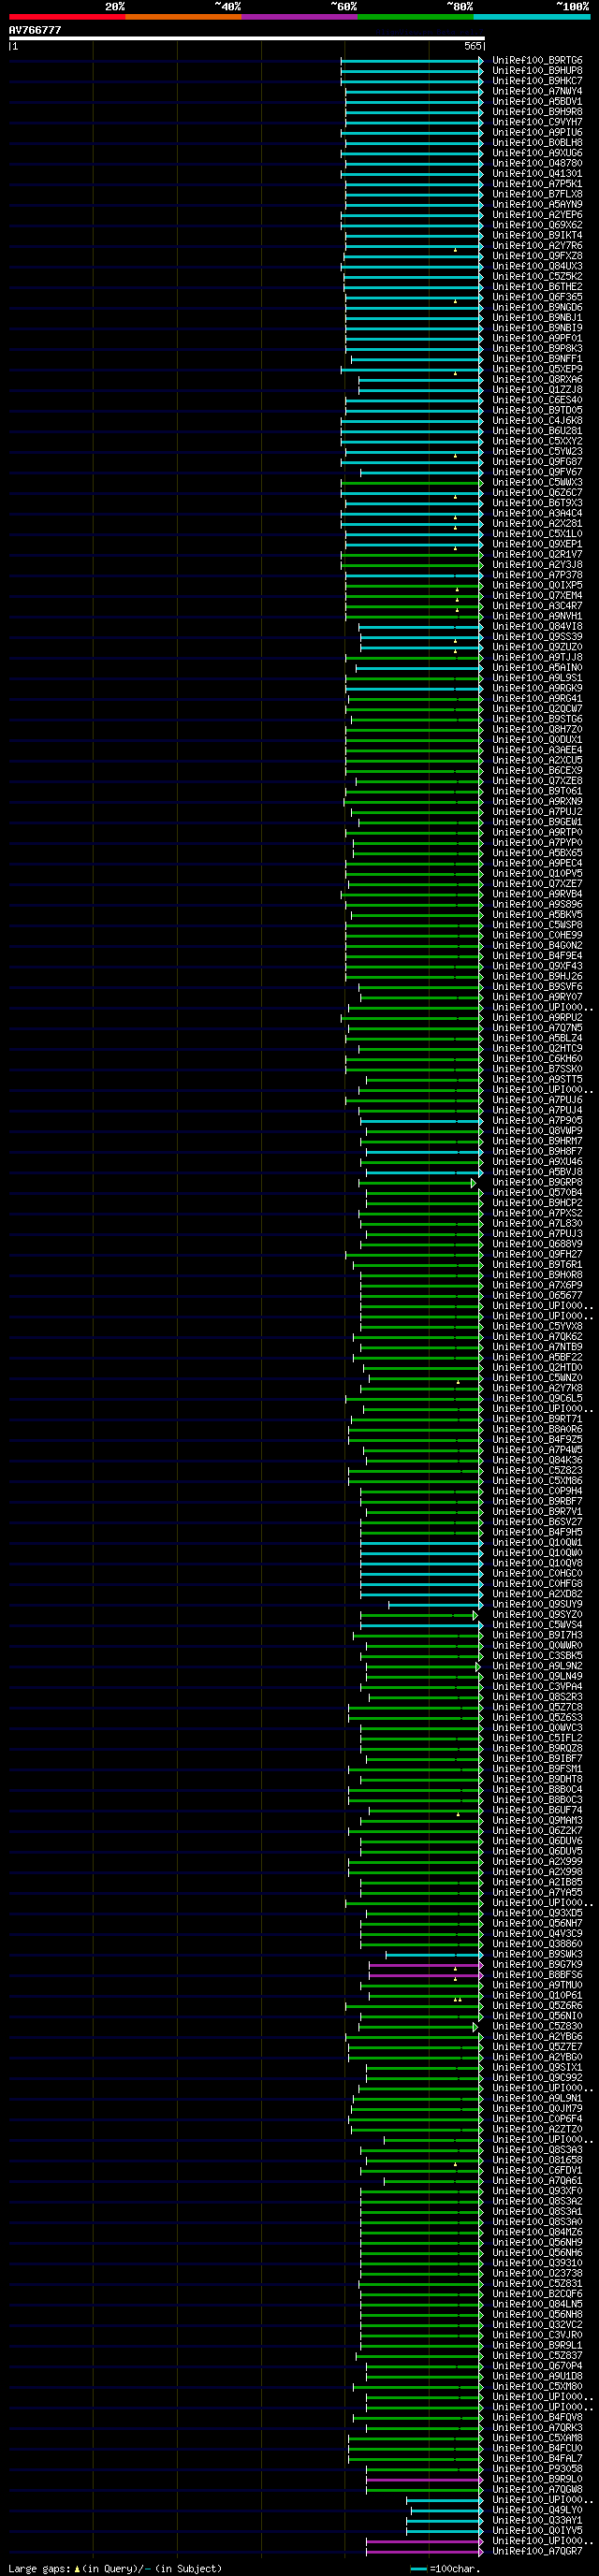
Task: Open the UniRef100_O65677 entry
Action: coord(537,1296)
